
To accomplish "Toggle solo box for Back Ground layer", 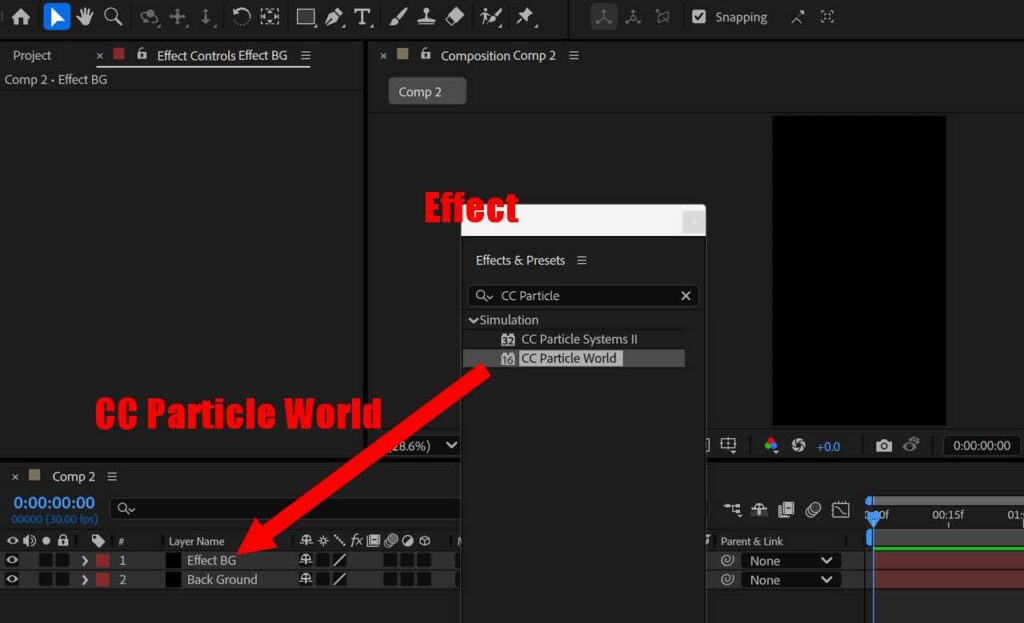I will (45, 579).
